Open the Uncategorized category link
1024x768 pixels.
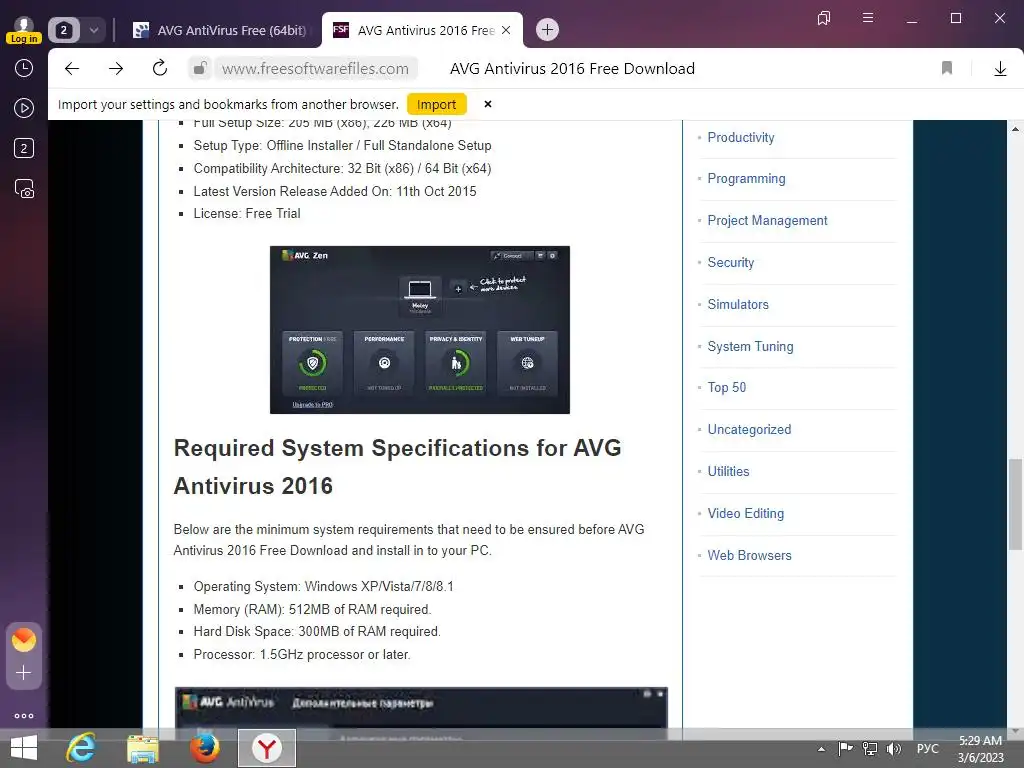pos(749,430)
